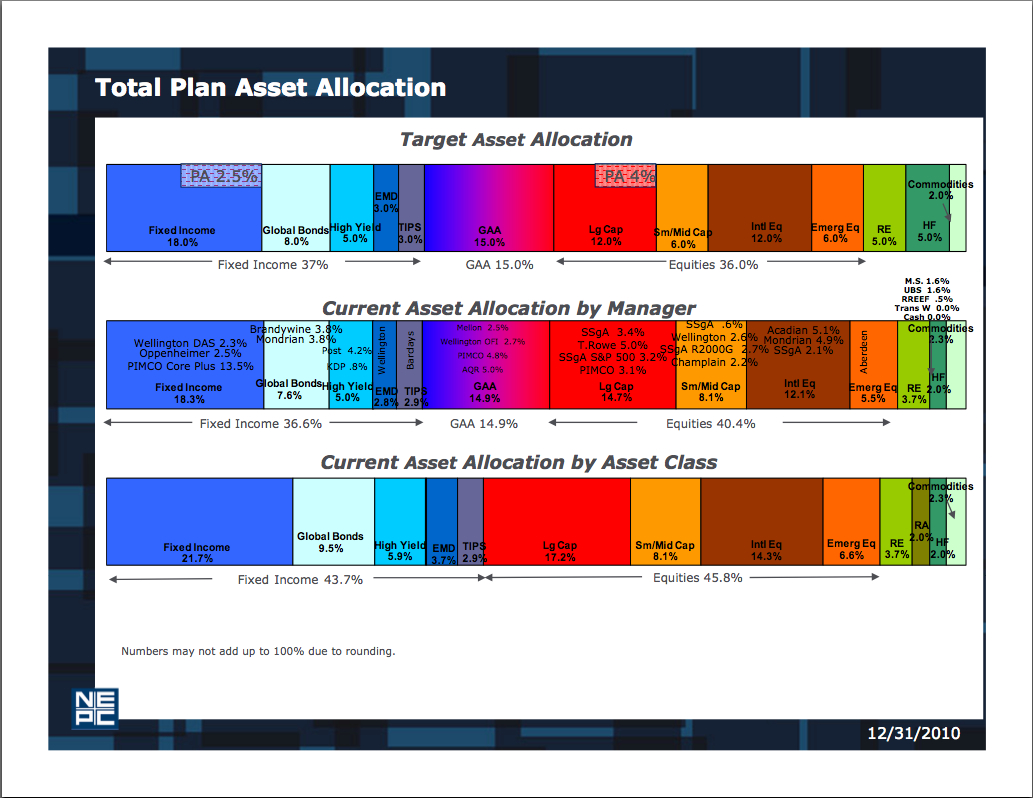This screenshot has height=798, width=1033.
Task: Click the "High Yield 5.9%" label
Action: coord(400,551)
